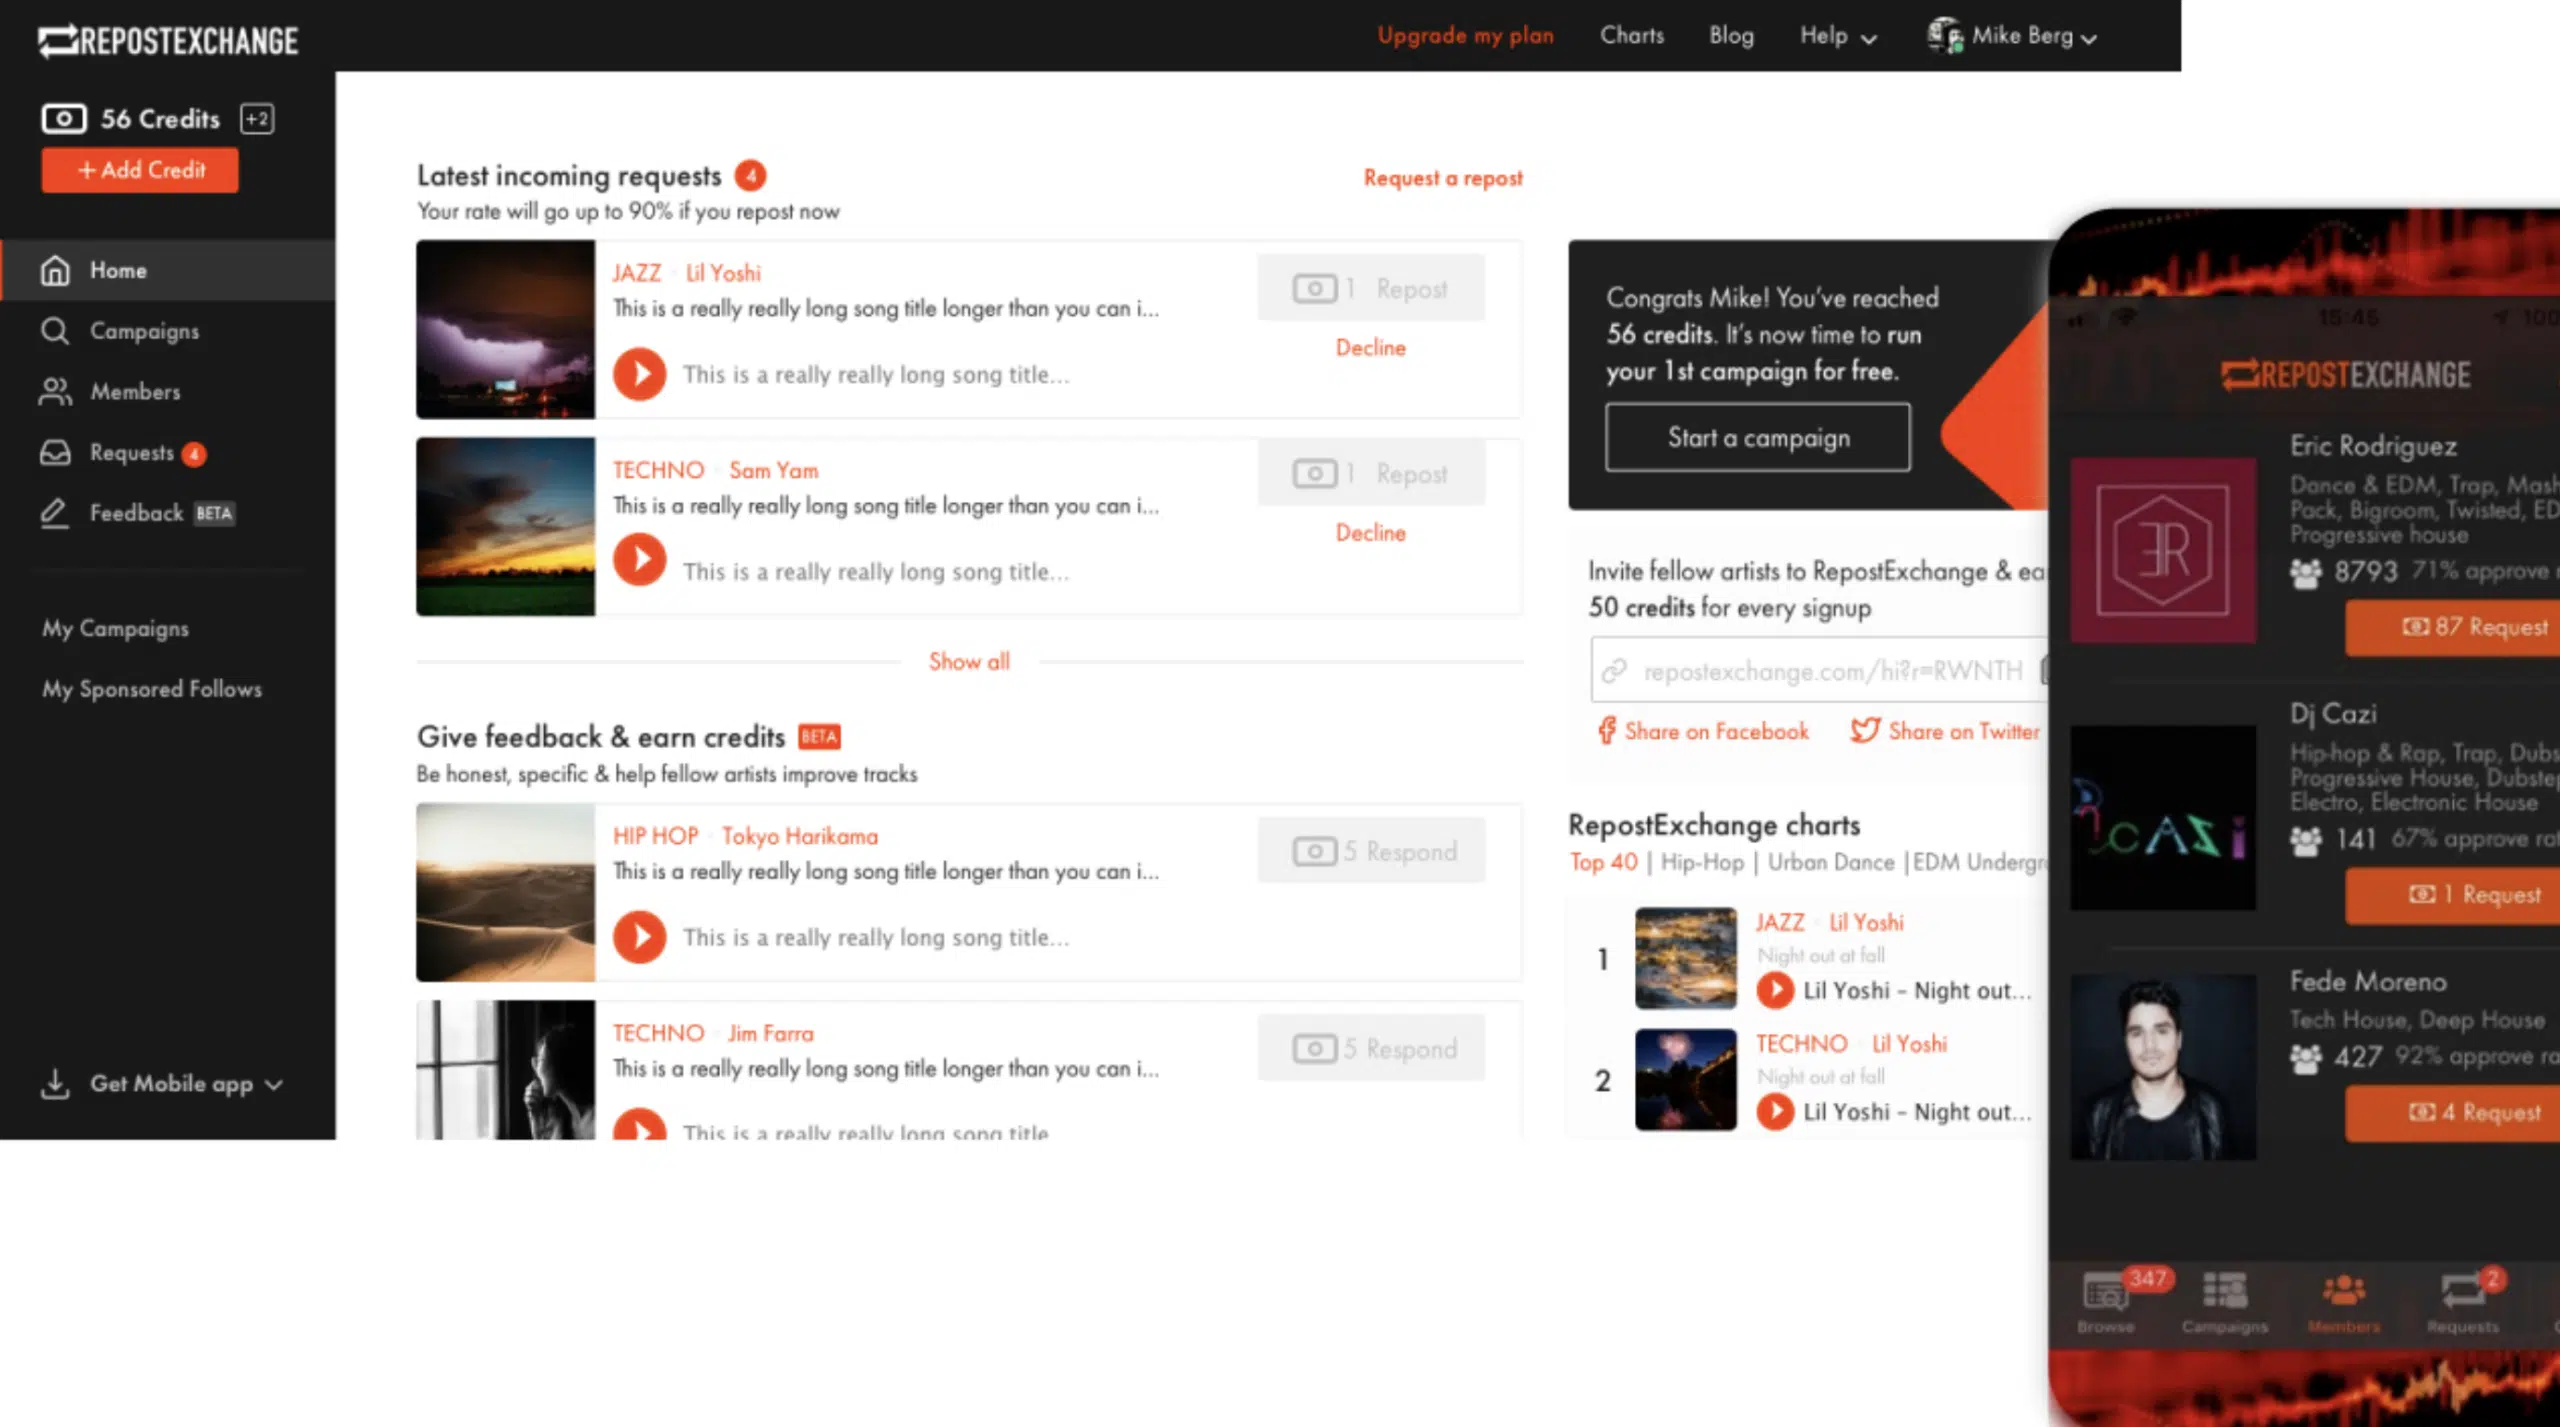The image size is (2560, 1427).
Task: Open Eric Rodriguez profile image in mobile app
Action: [2163, 550]
